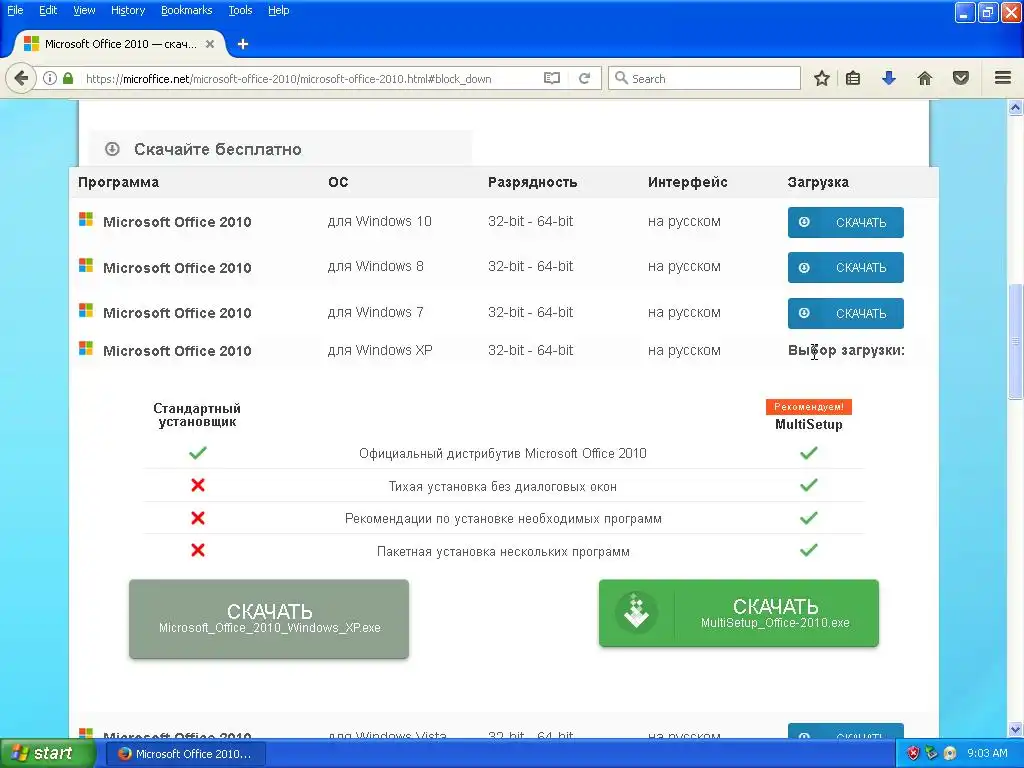Open the History menu
The width and height of the screenshot is (1024, 768).
[128, 10]
